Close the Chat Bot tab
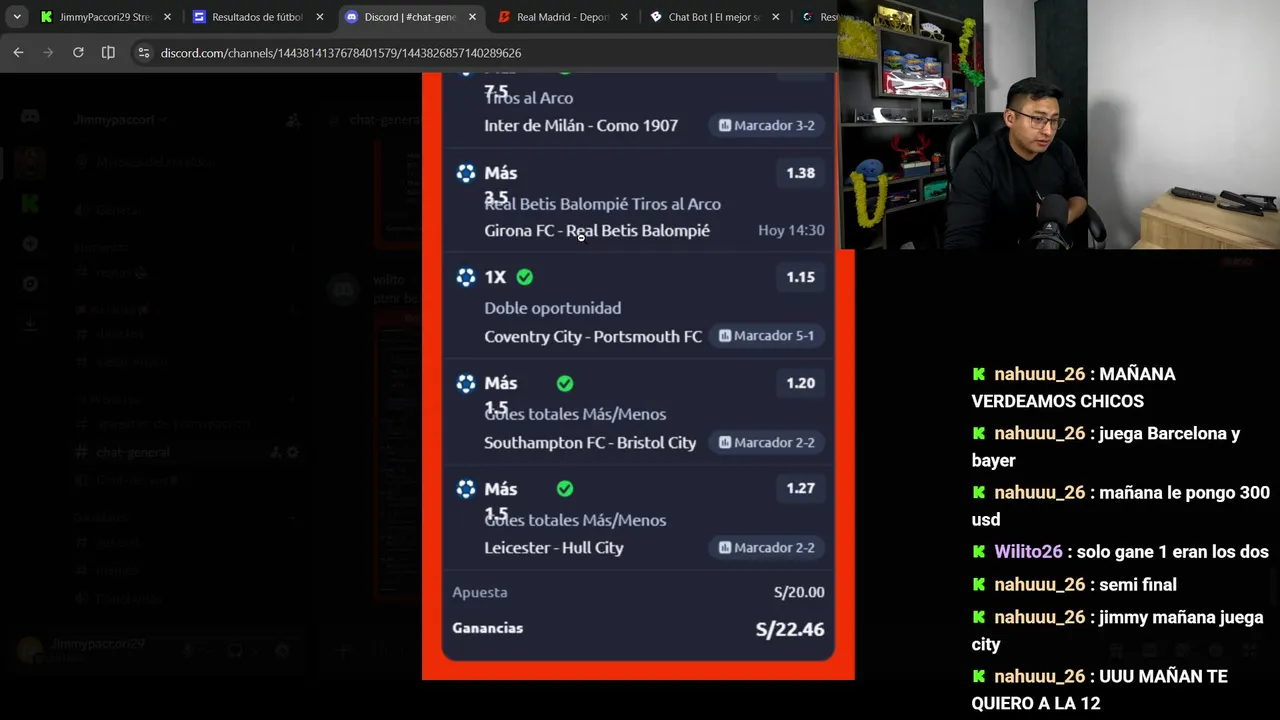 click(777, 17)
